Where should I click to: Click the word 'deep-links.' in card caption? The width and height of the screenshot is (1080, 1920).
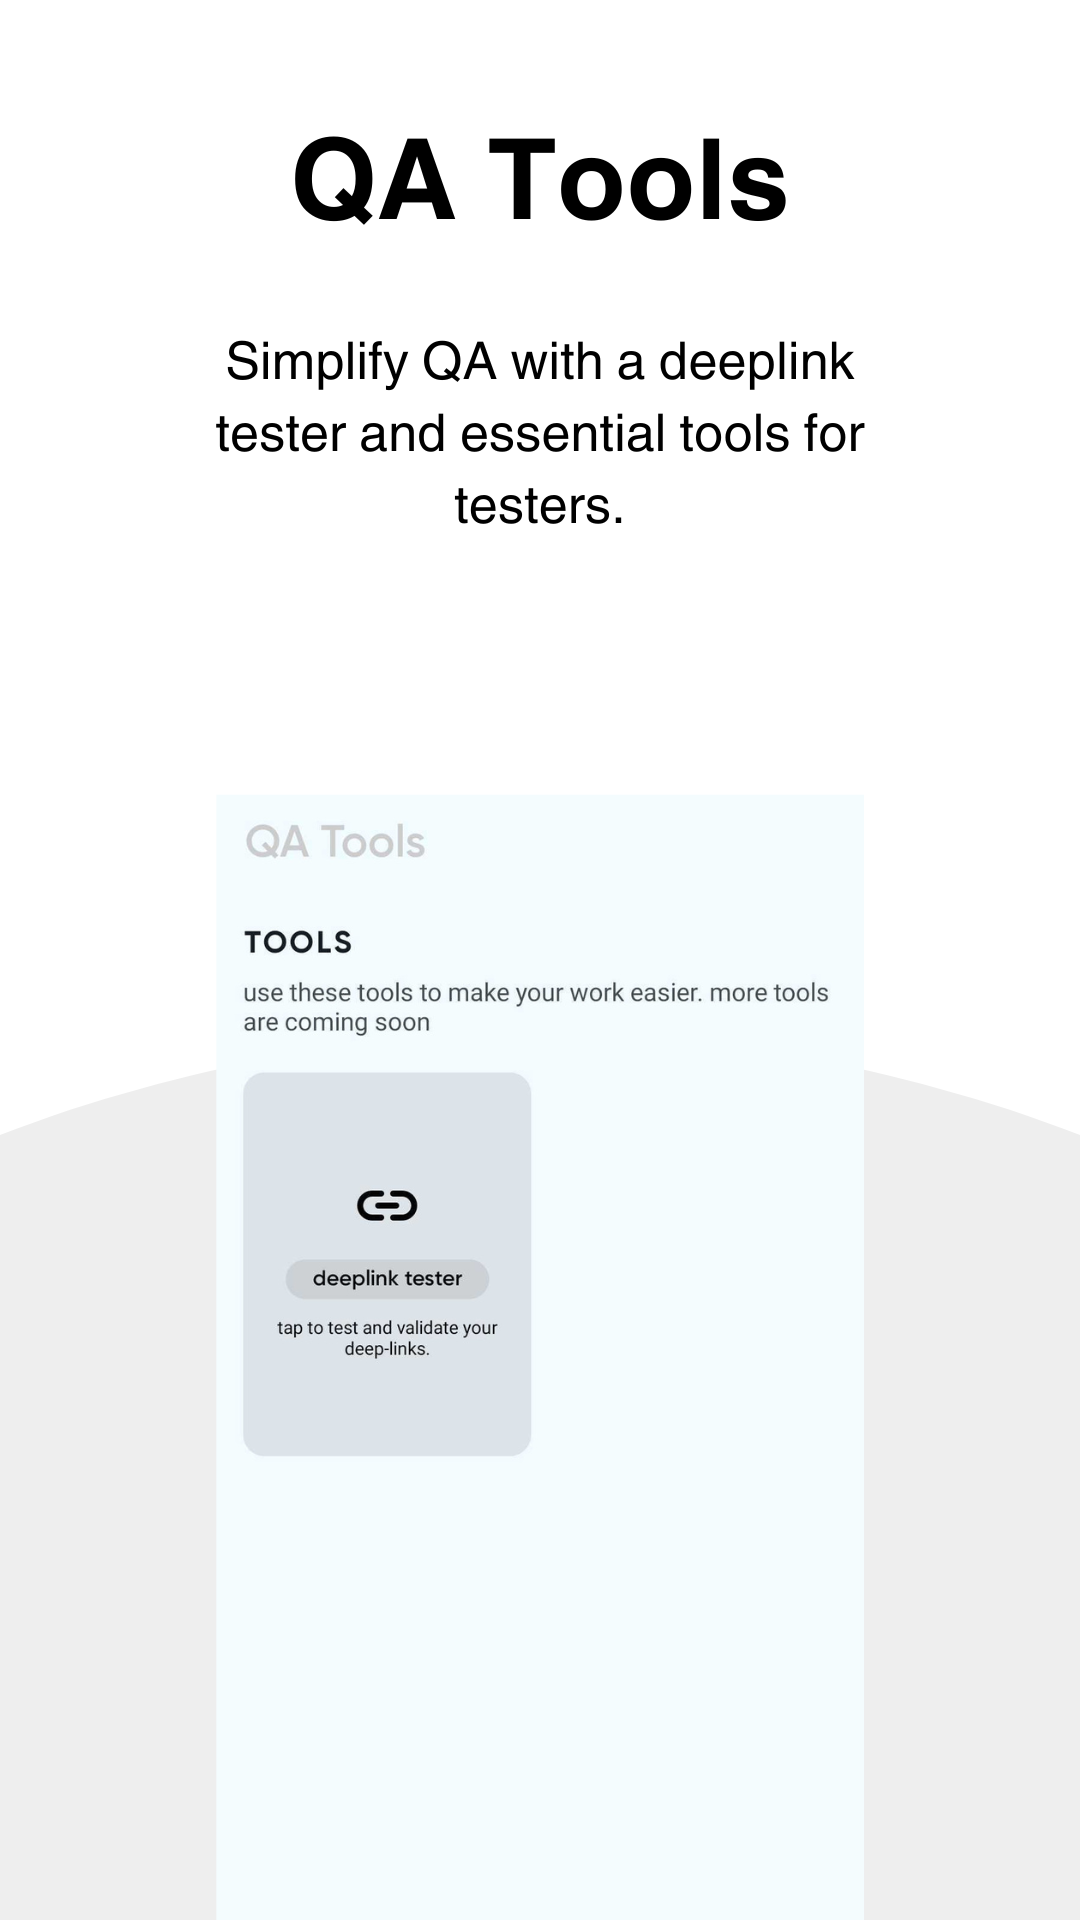tap(387, 1350)
